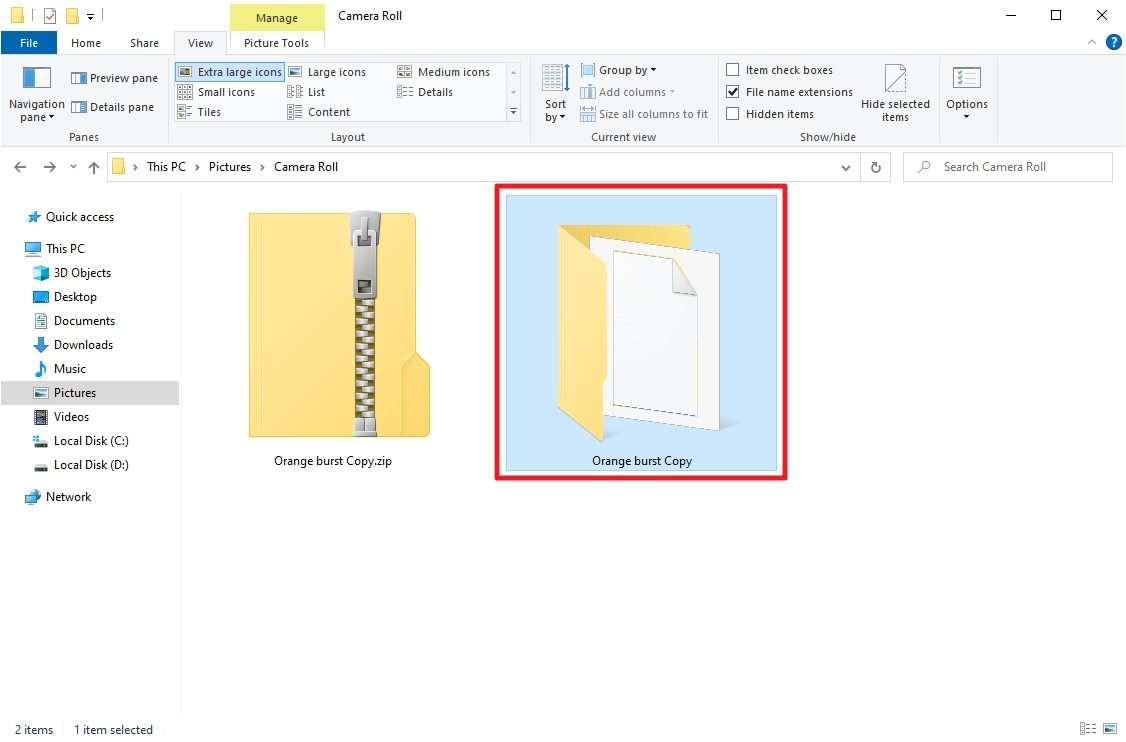Open Videos in the sidebar
Image resolution: width=1126 pixels, height=742 pixels.
pyautogui.click(x=62, y=417)
